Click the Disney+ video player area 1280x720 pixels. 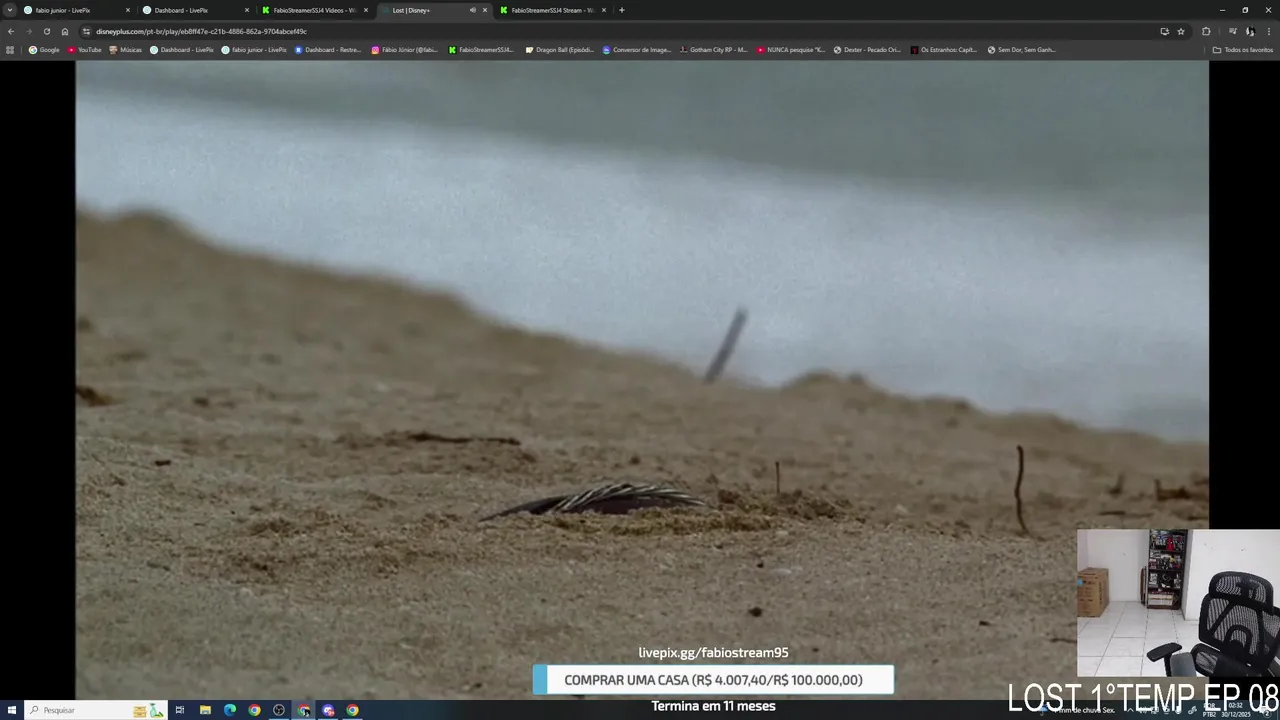[x=642, y=380]
